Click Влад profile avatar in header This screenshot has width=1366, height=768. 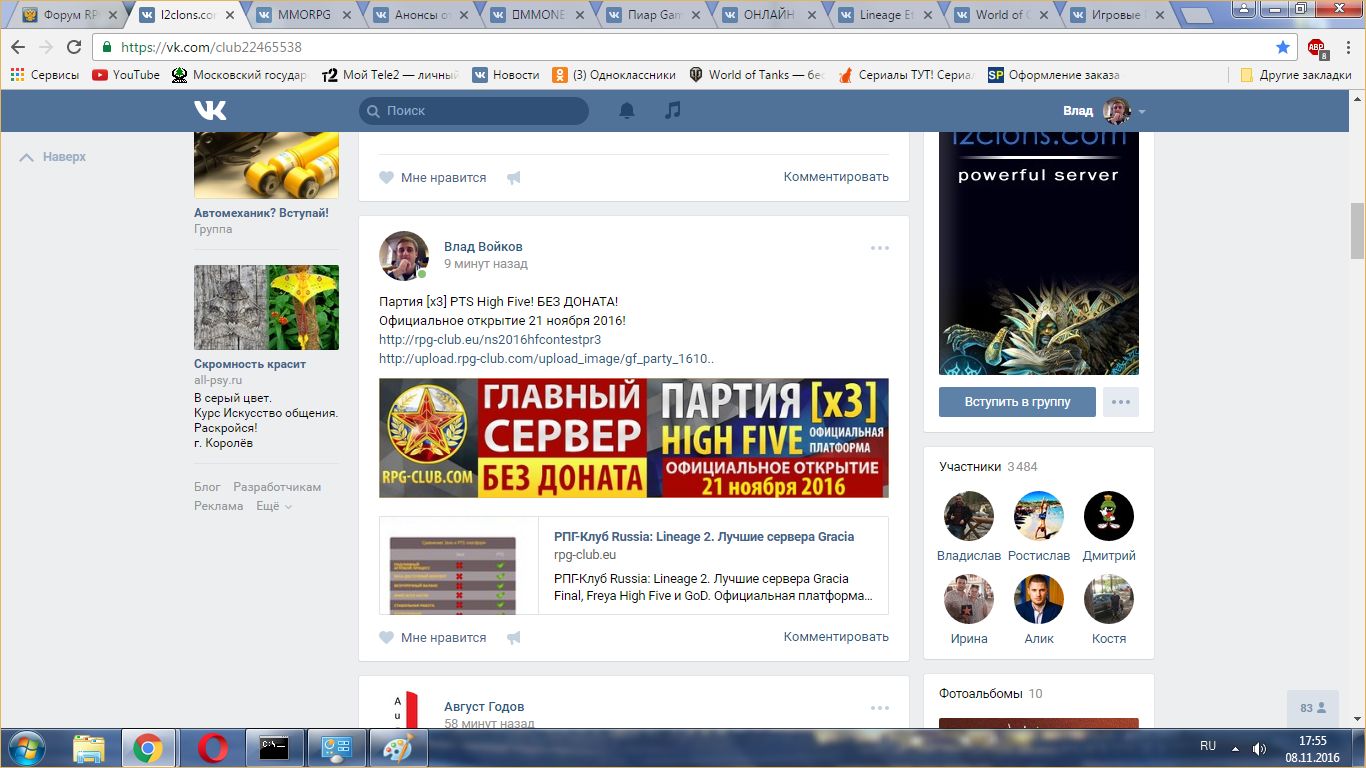coord(1116,111)
